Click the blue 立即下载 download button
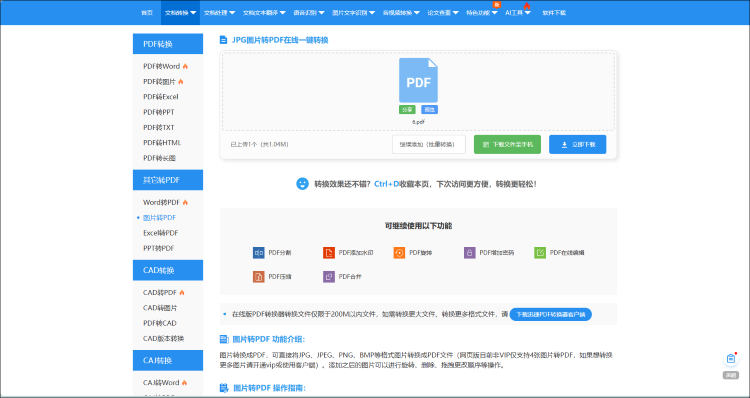This screenshot has height=398, width=750. [577, 144]
